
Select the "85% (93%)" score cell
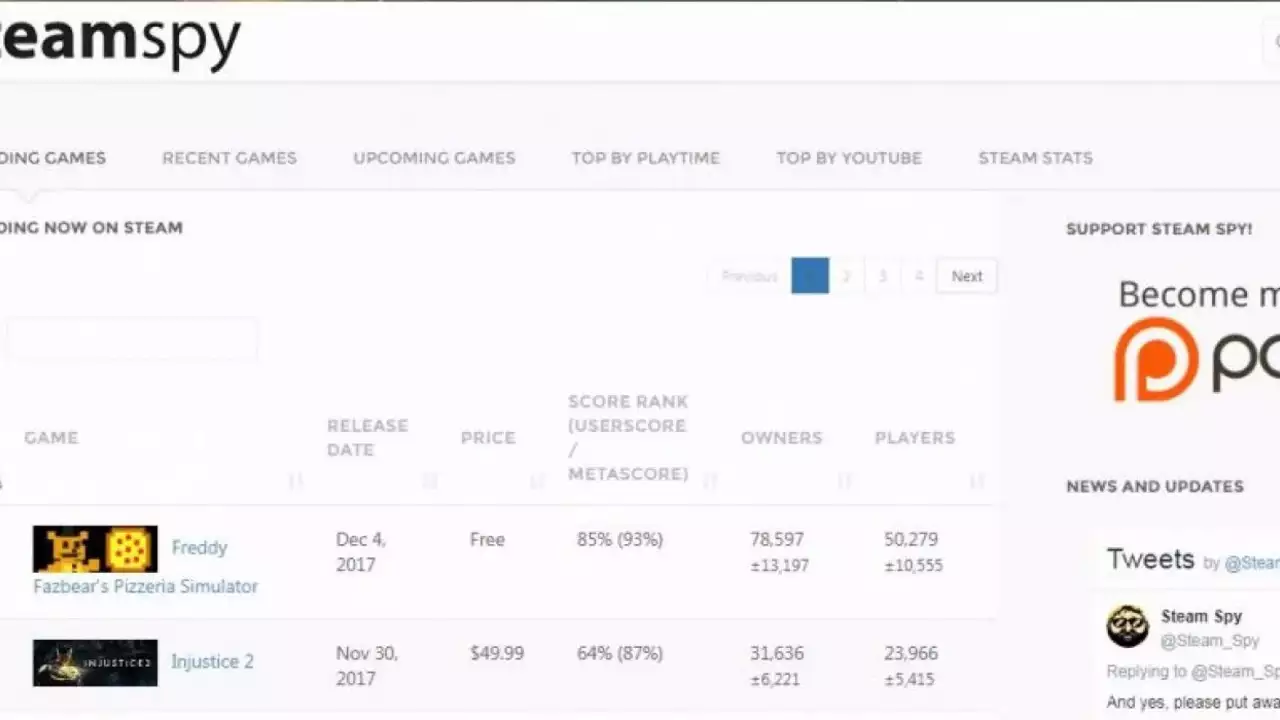pos(620,540)
